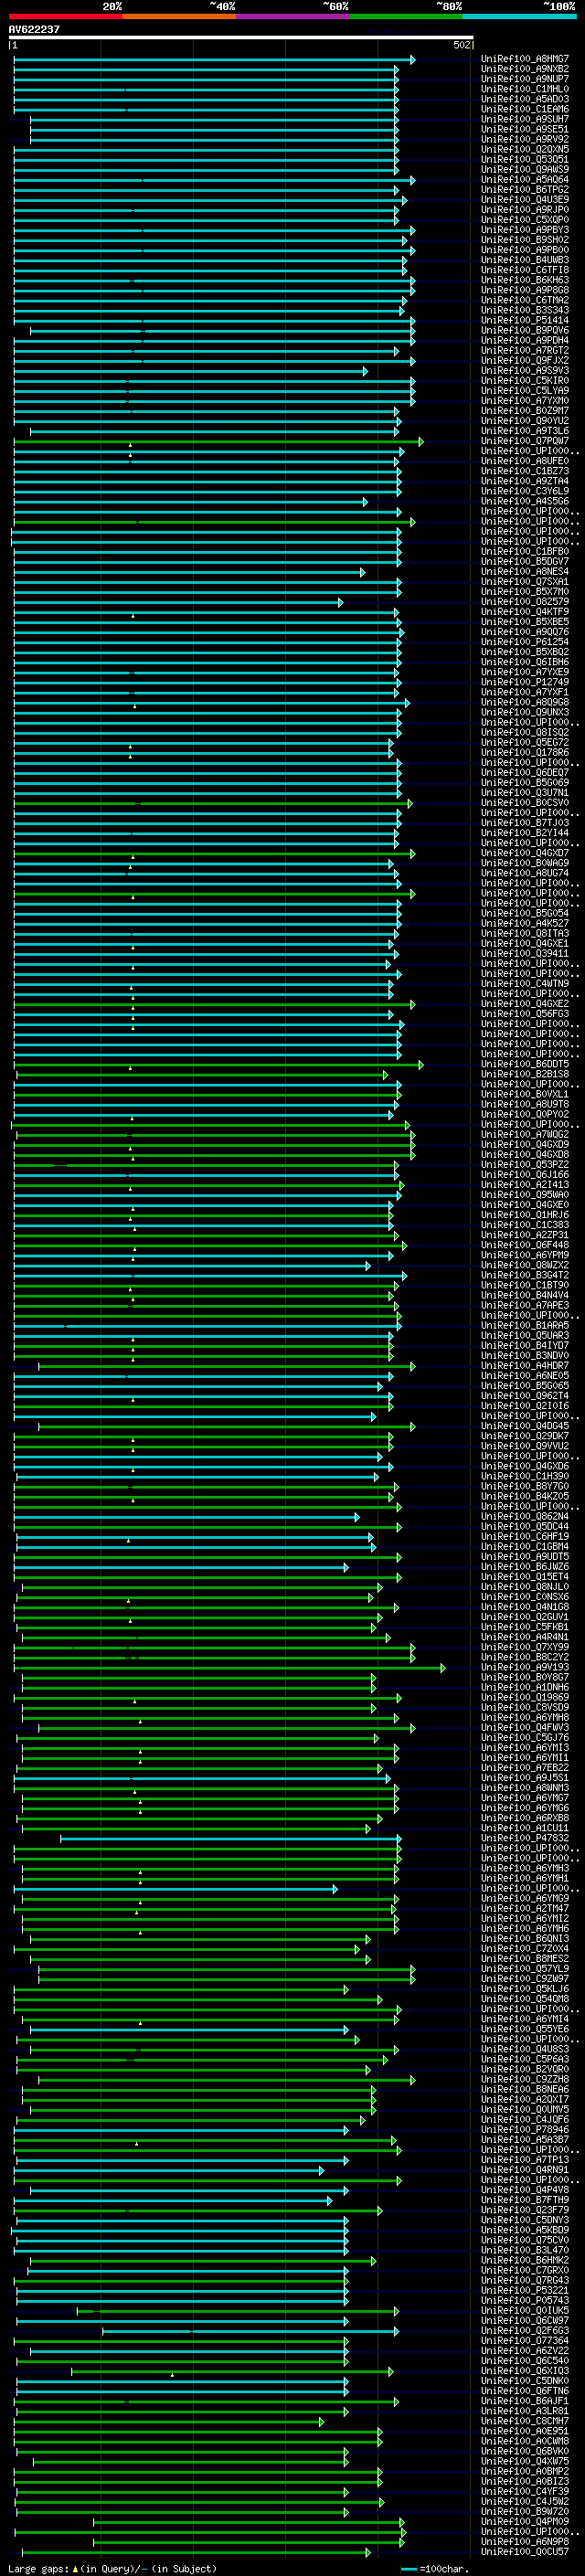Select the UniRef100_B1ARA5 label
The height and width of the screenshot is (2576, 585).
(x=525, y=1325)
